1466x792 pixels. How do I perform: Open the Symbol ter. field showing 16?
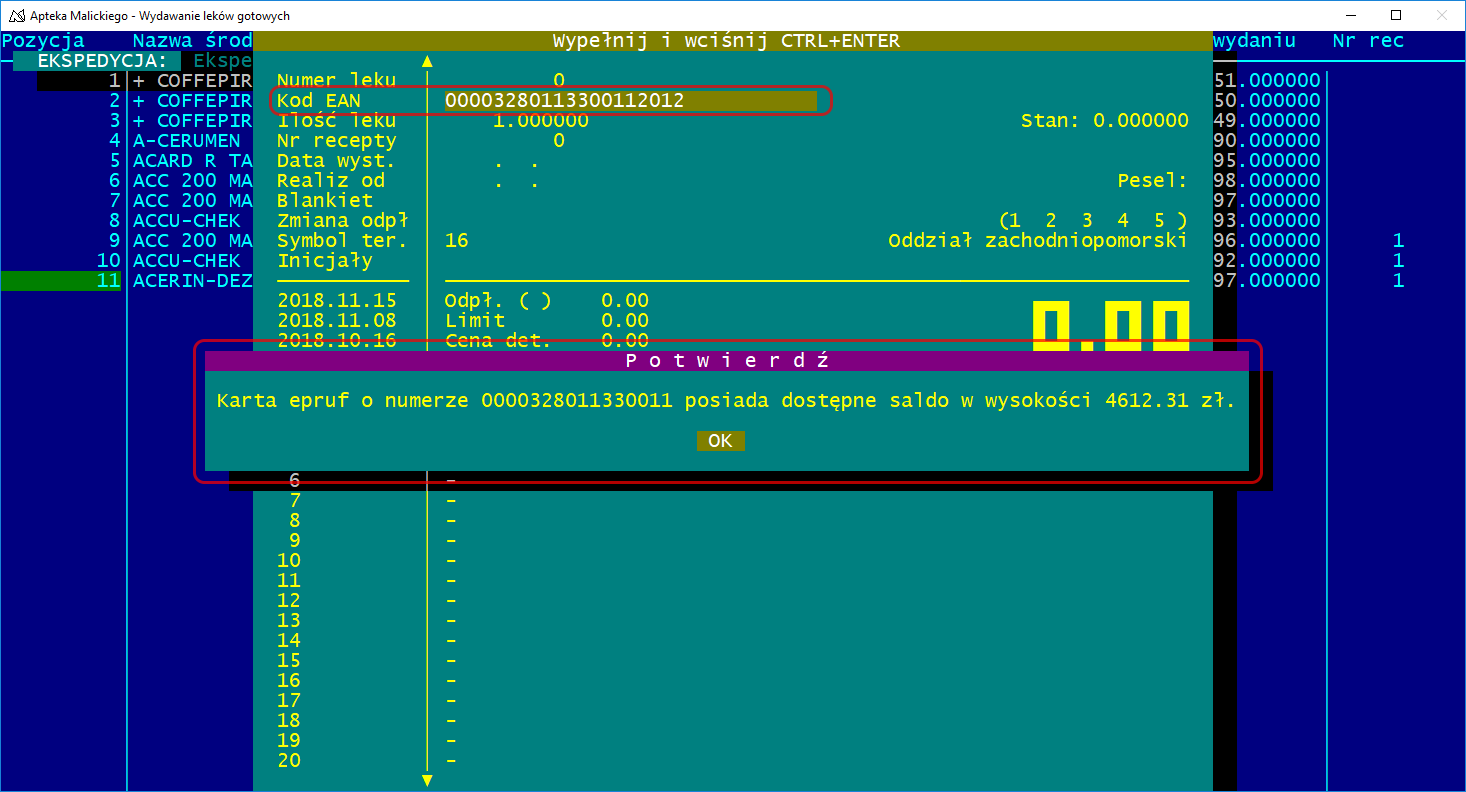(x=457, y=241)
